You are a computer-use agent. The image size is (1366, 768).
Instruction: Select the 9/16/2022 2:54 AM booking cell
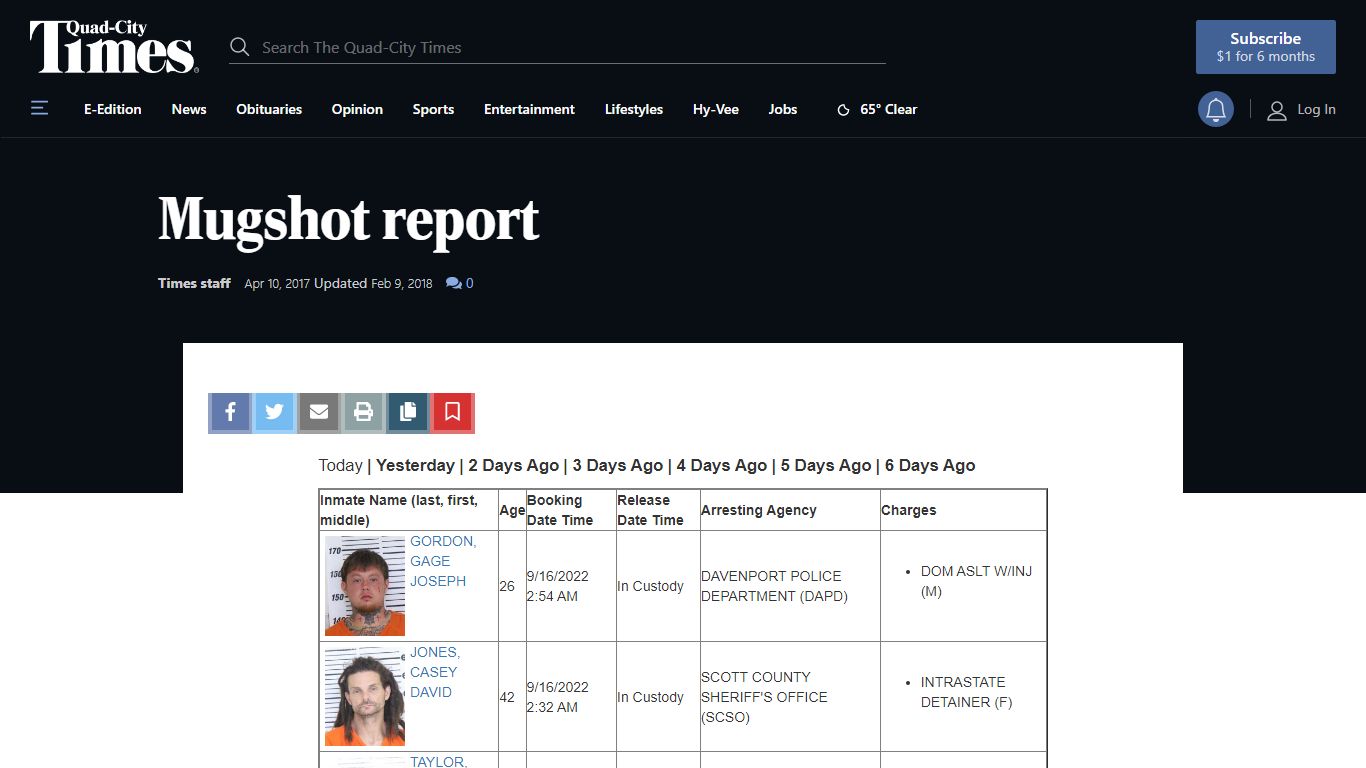point(571,586)
